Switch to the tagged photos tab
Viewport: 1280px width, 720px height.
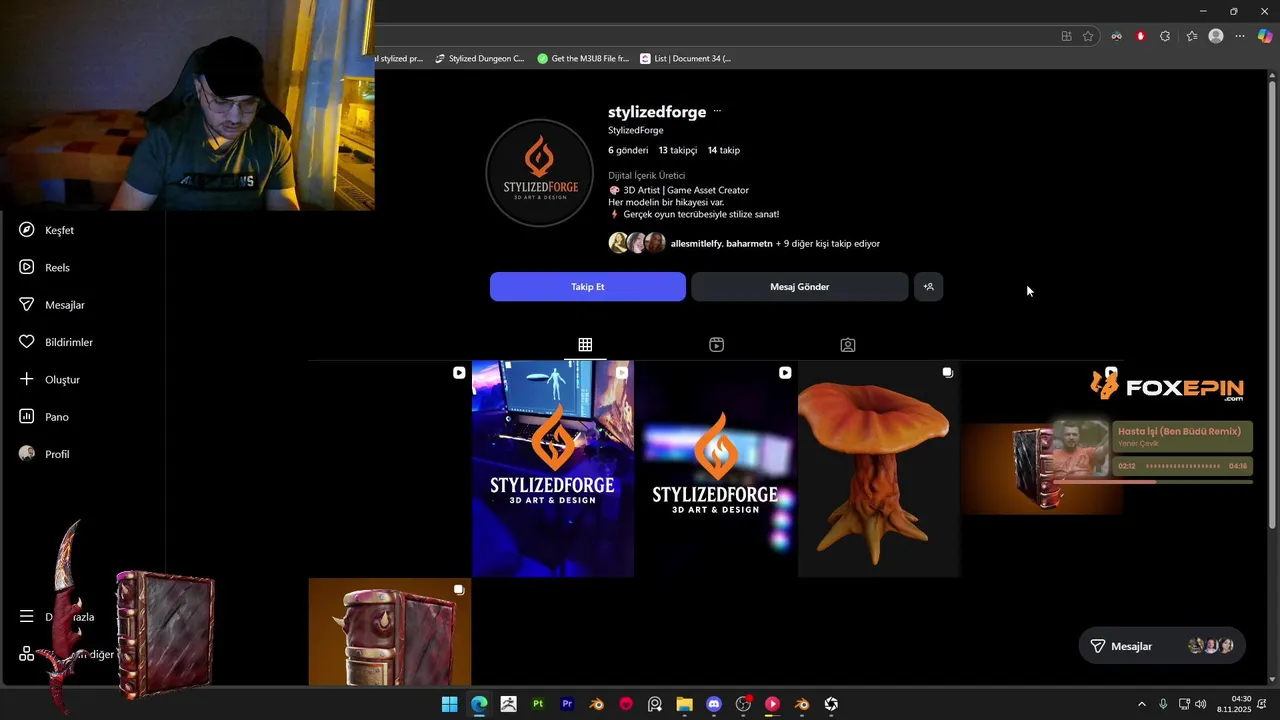(x=848, y=345)
